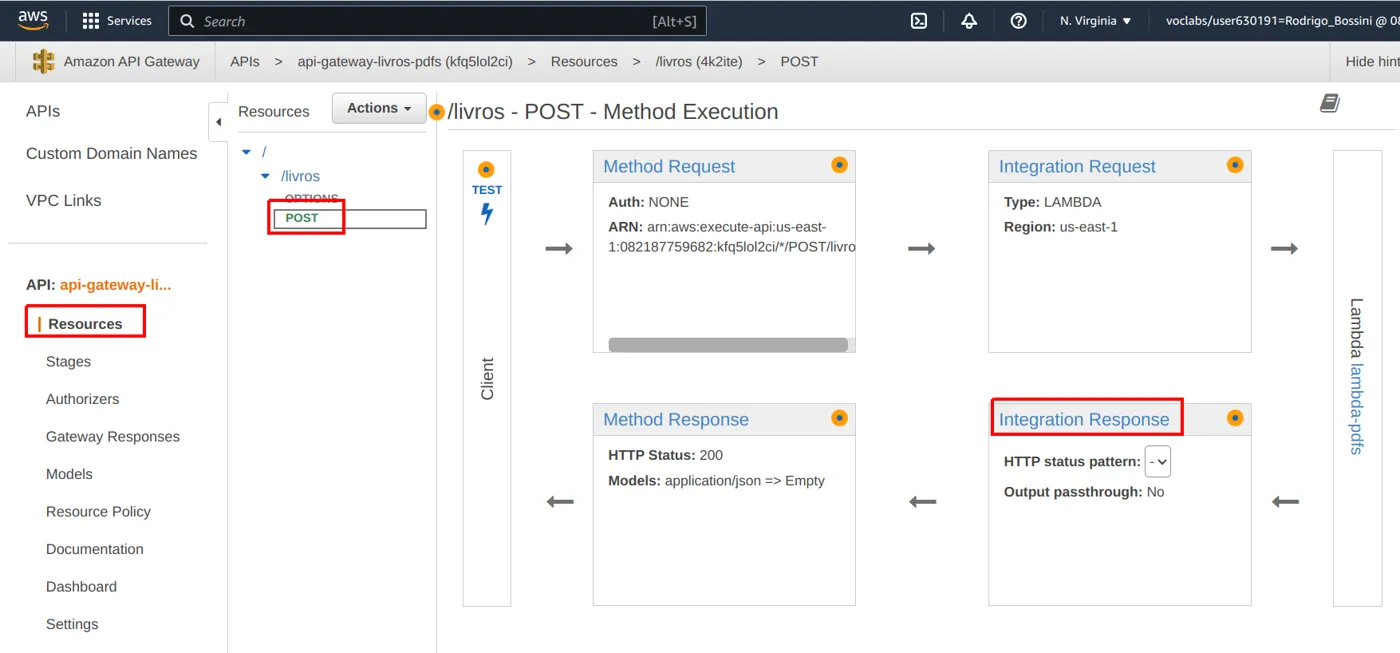Open the N. Virginia region dropdown
This screenshot has width=1400, height=653.
[1096, 21]
